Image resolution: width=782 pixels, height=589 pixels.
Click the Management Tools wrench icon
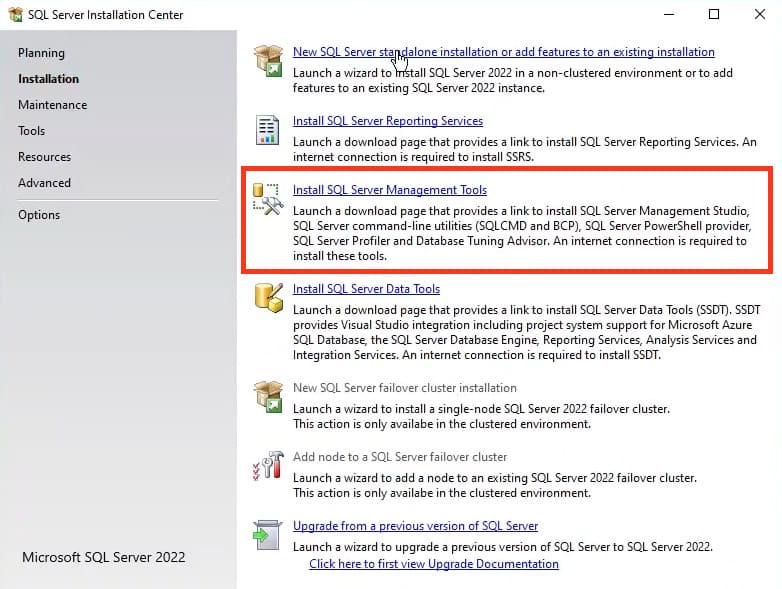pyautogui.click(x=268, y=198)
